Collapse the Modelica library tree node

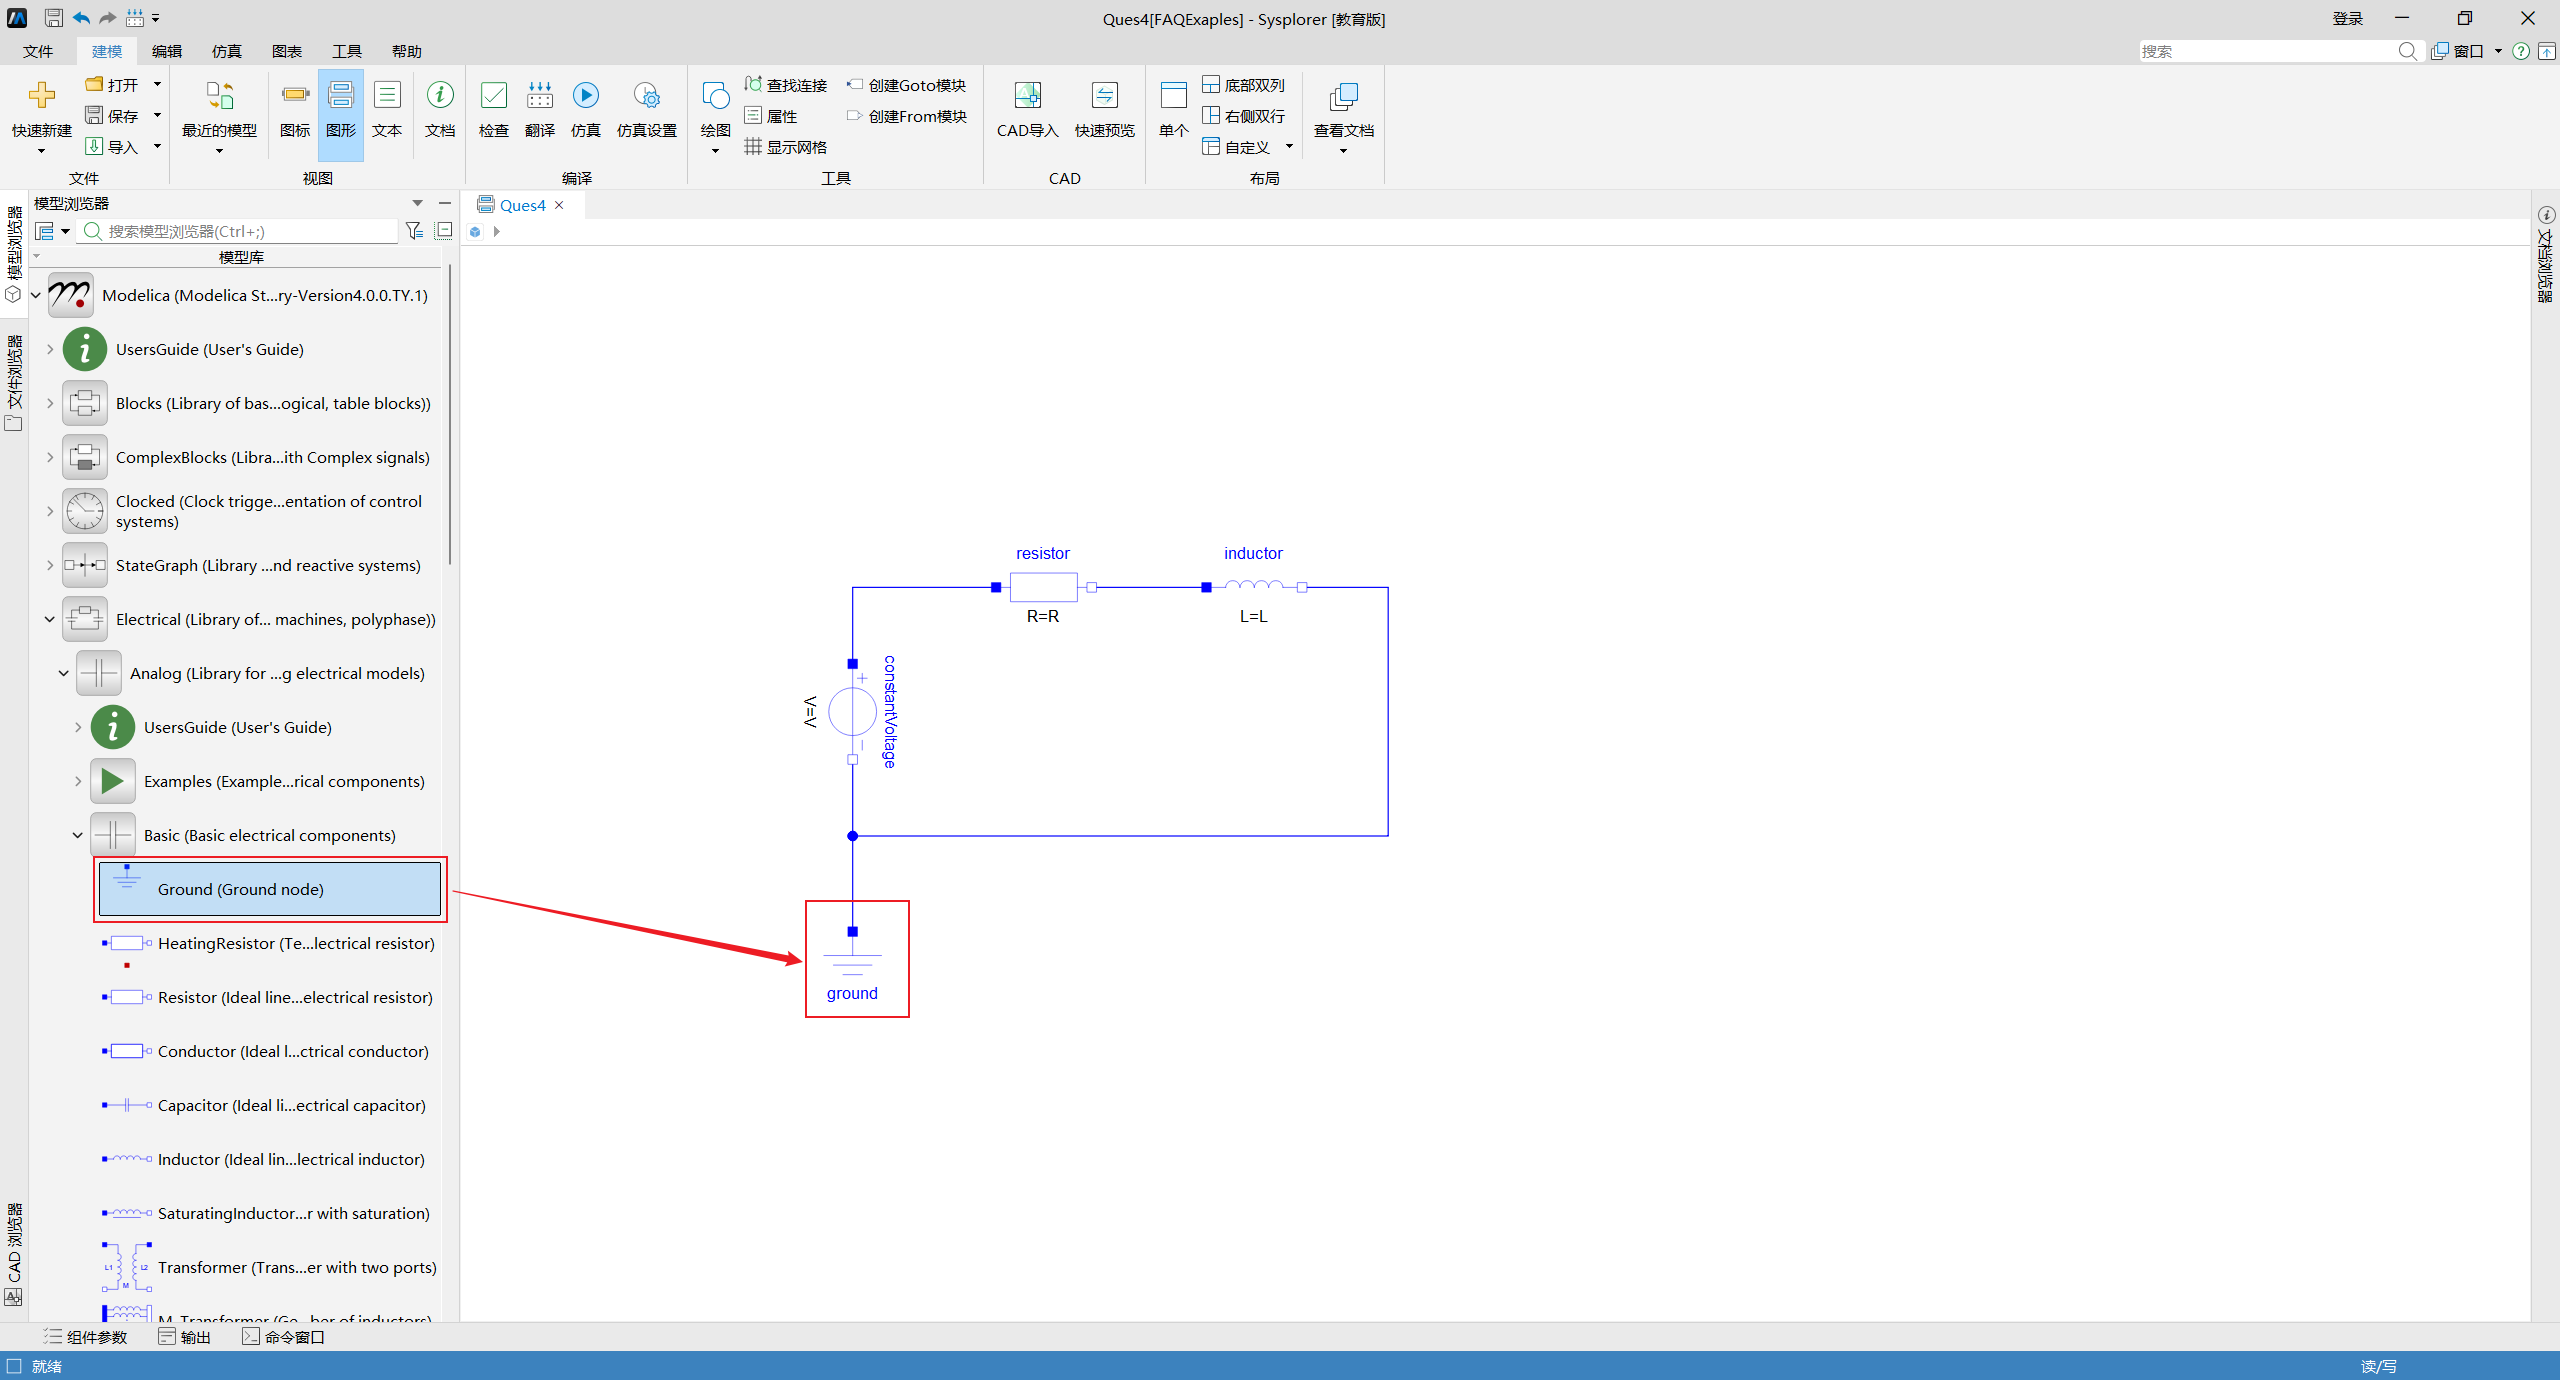tap(36, 295)
